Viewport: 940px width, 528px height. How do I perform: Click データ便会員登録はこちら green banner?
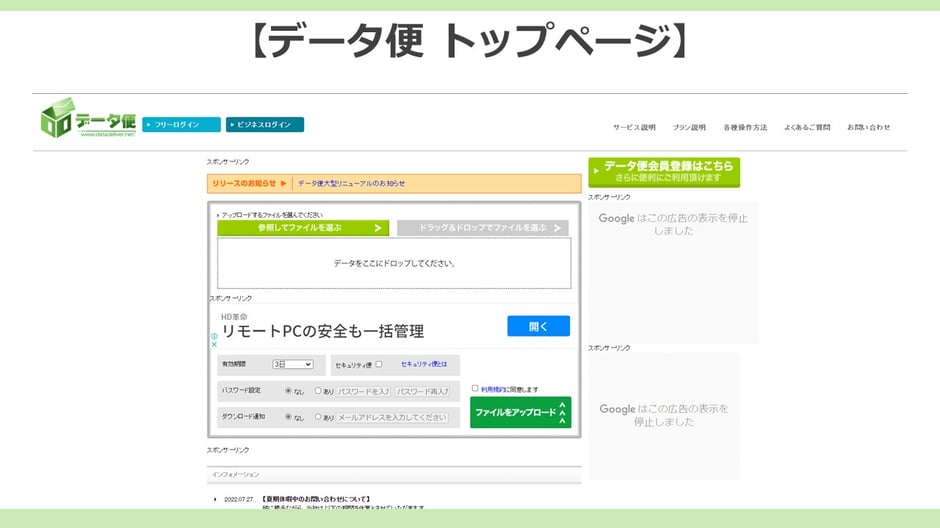coord(664,172)
